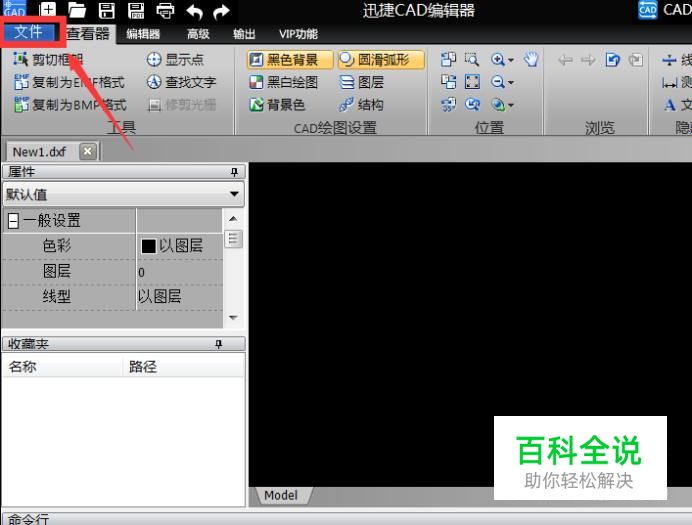This screenshot has height=525, width=692.
Task: Switch to the 查看器 tab
Action: point(88,34)
